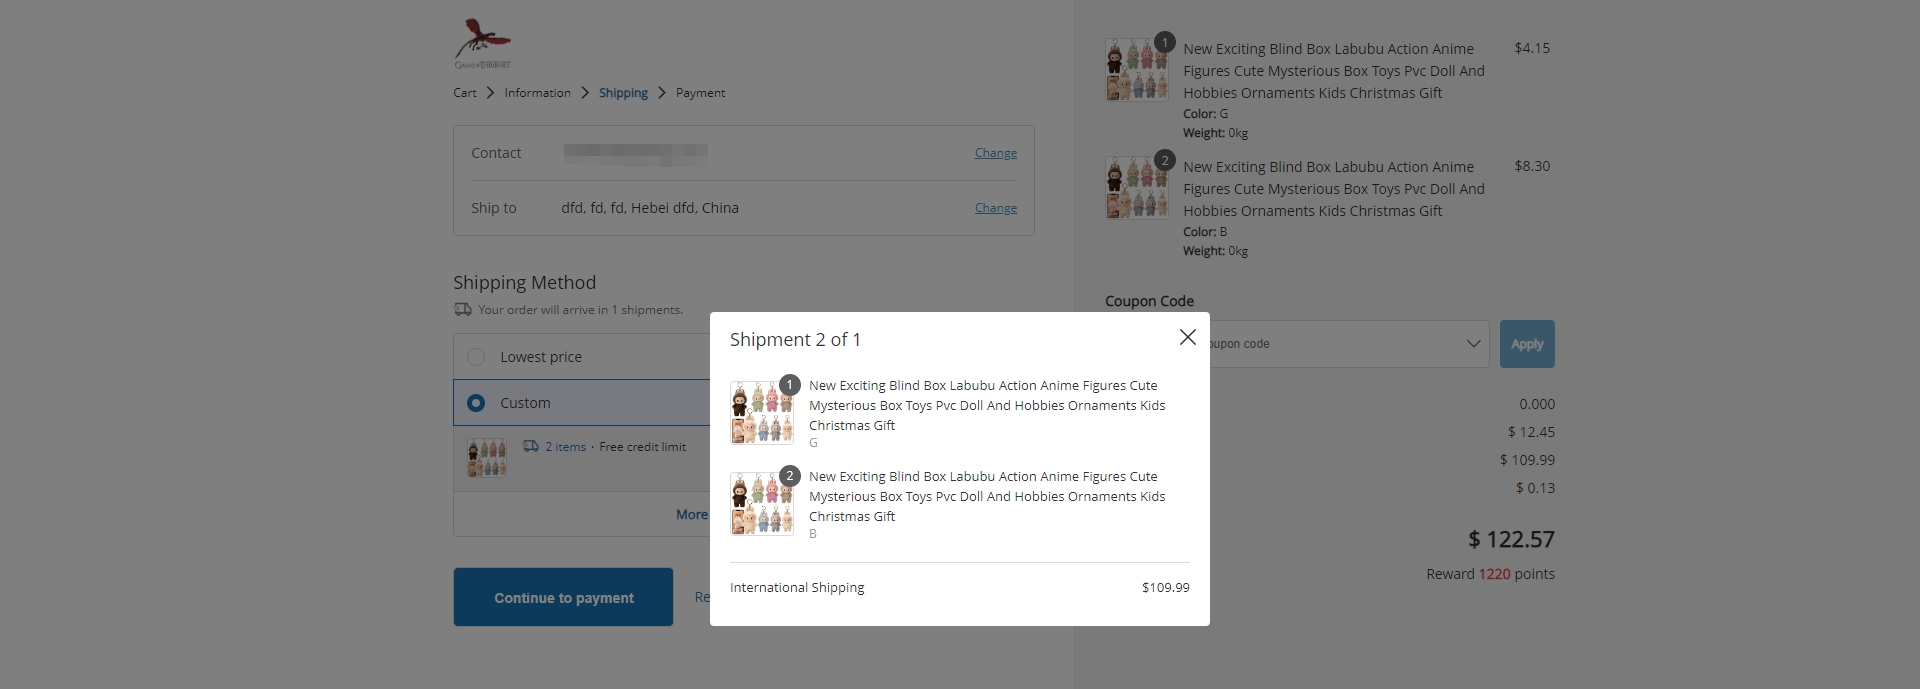Change the Contact information

click(996, 153)
